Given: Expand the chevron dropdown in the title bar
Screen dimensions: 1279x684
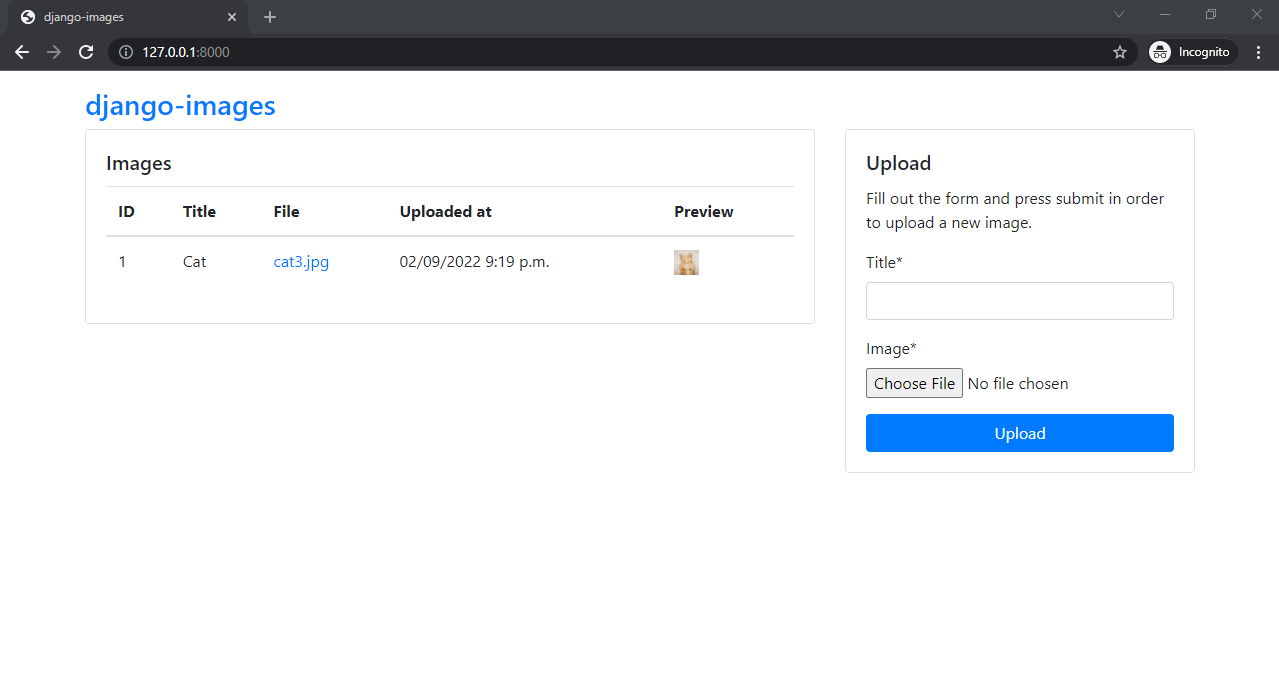Looking at the screenshot, I should (1118, 15).
